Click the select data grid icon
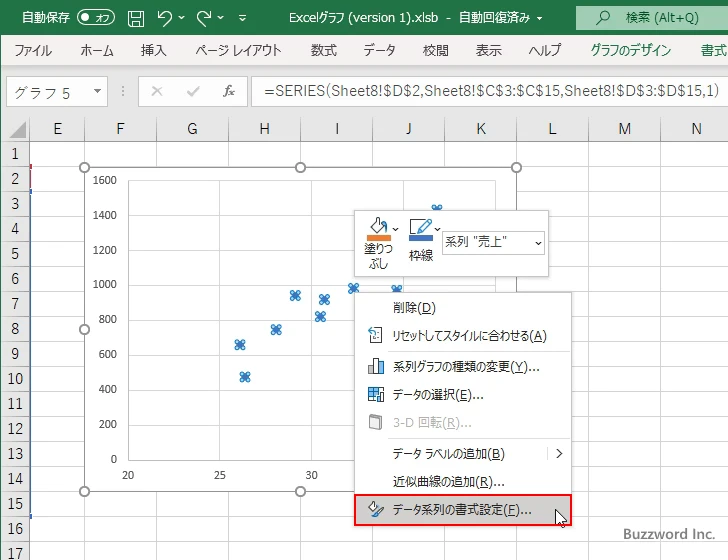This screenshot has width=728, height=560. tap(376, 394)
